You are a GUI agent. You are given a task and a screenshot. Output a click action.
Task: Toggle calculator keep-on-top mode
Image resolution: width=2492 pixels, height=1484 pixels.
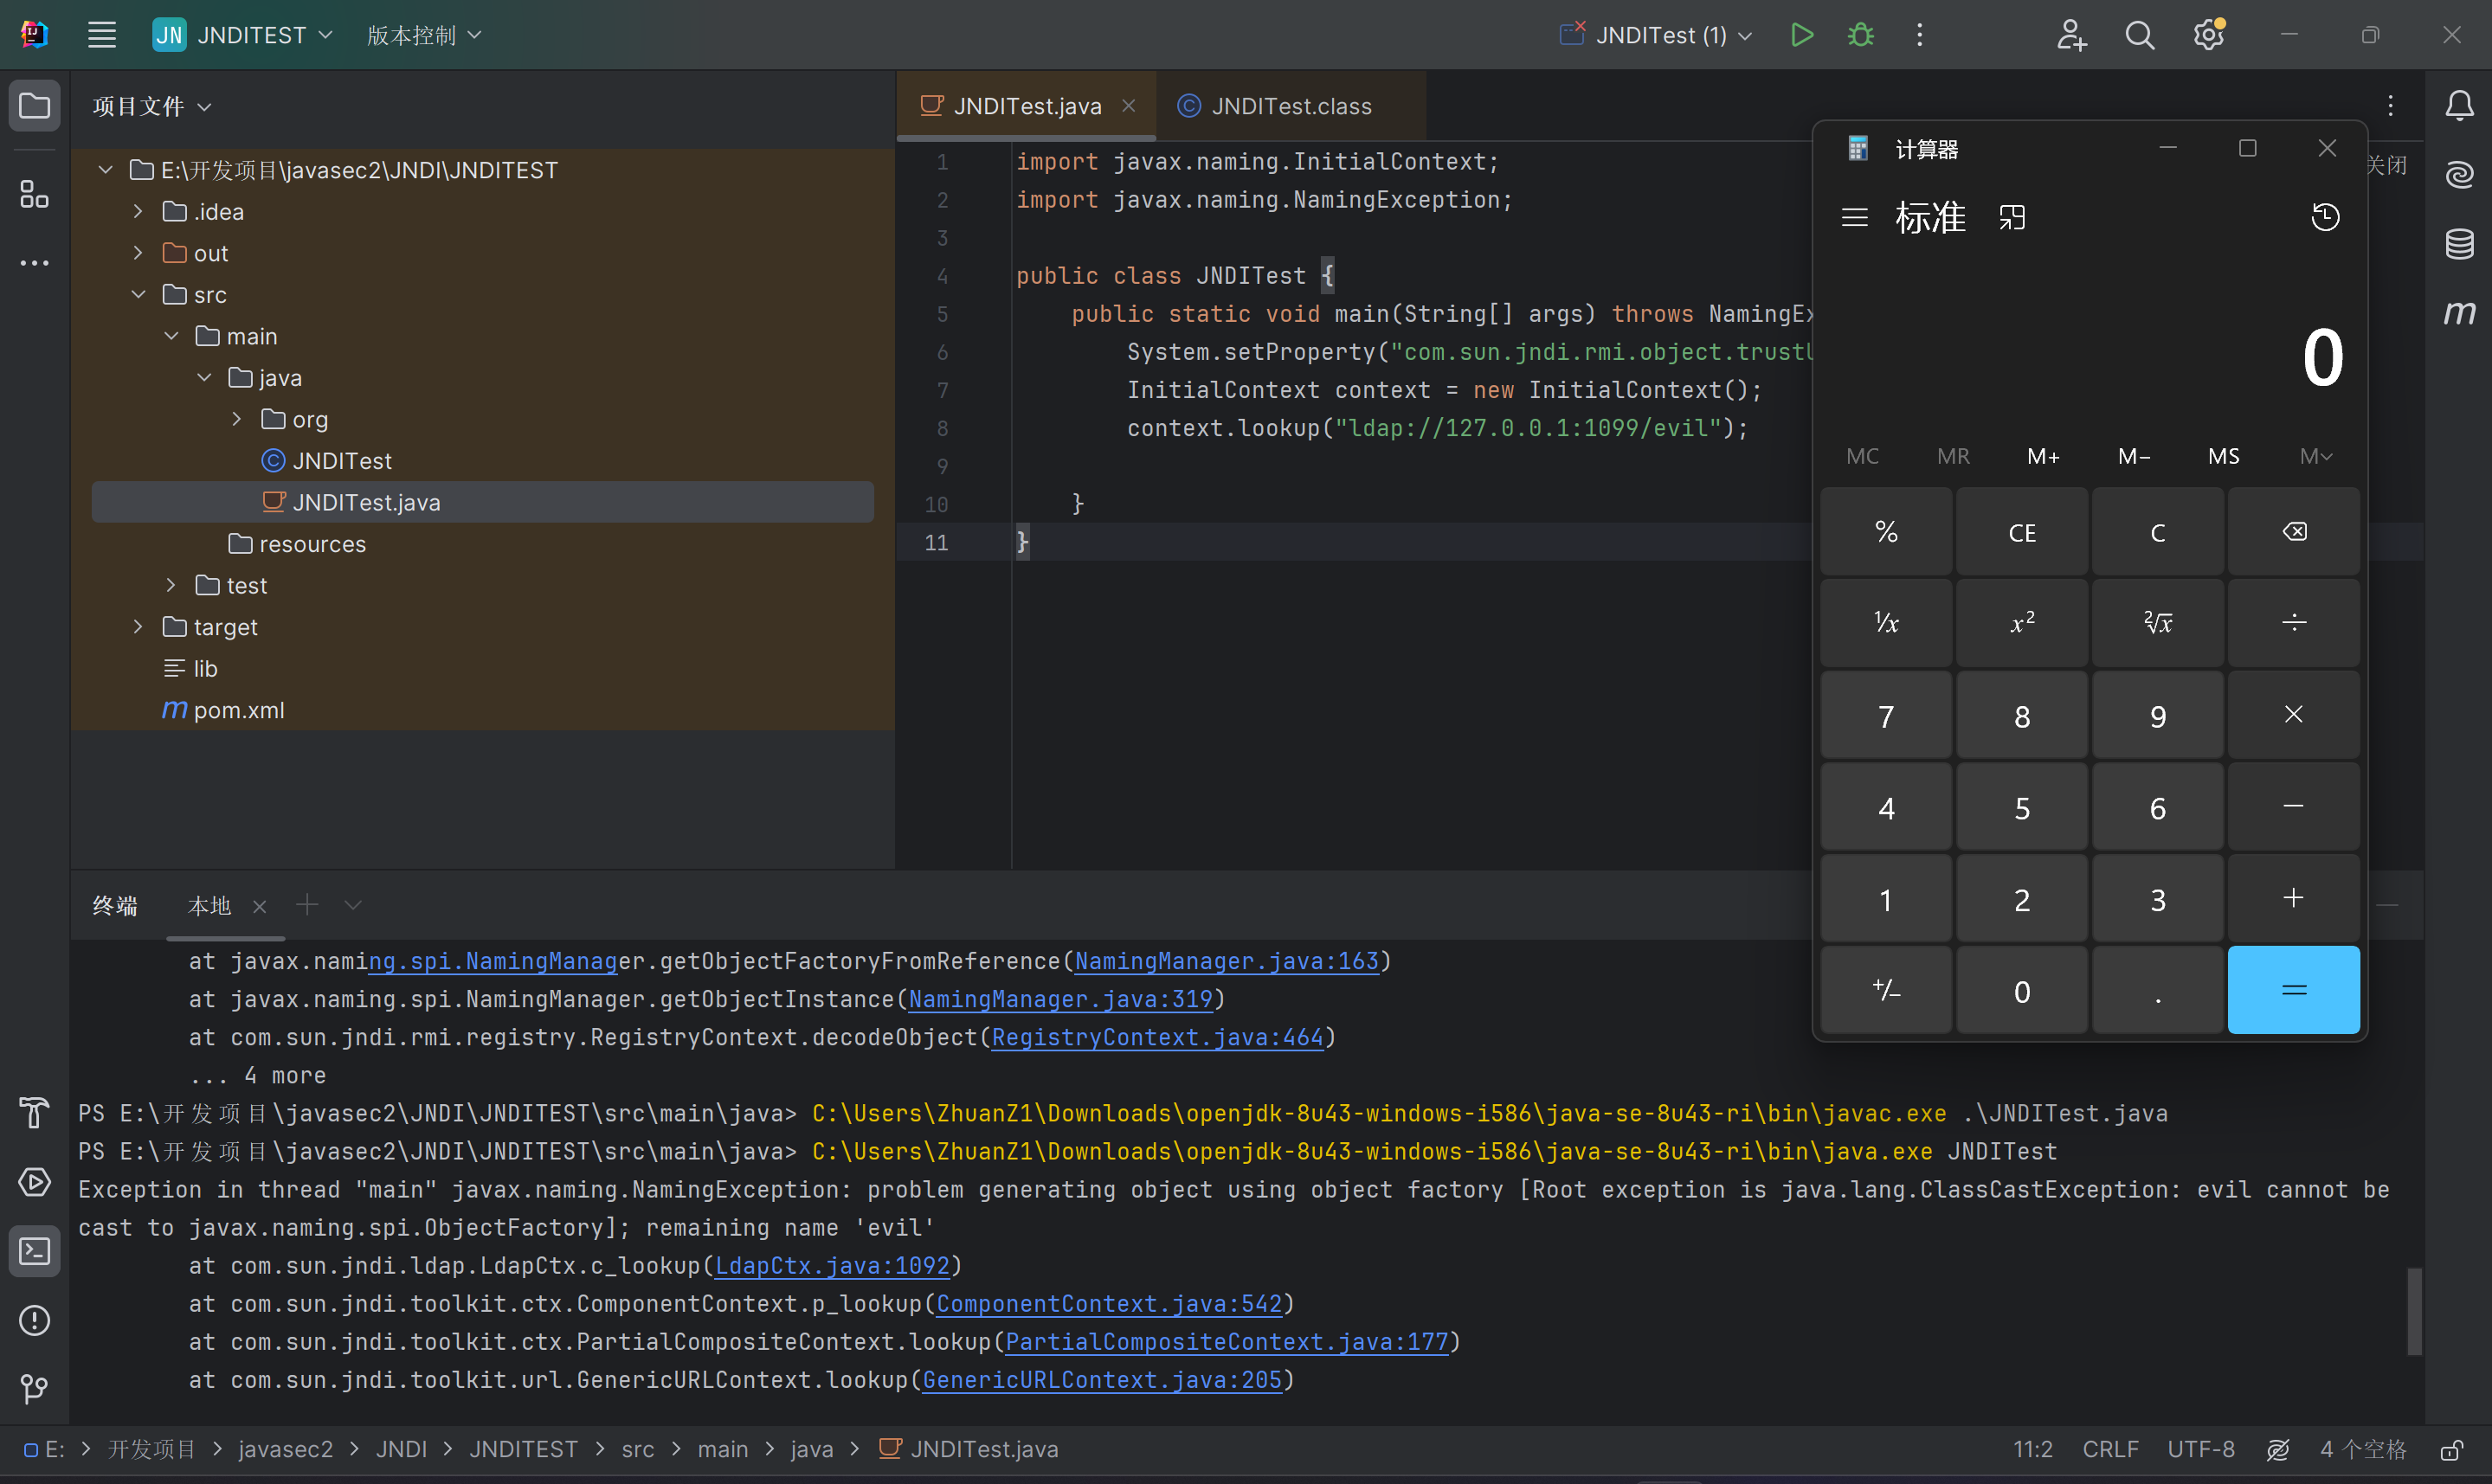[x=2012, y=217]
